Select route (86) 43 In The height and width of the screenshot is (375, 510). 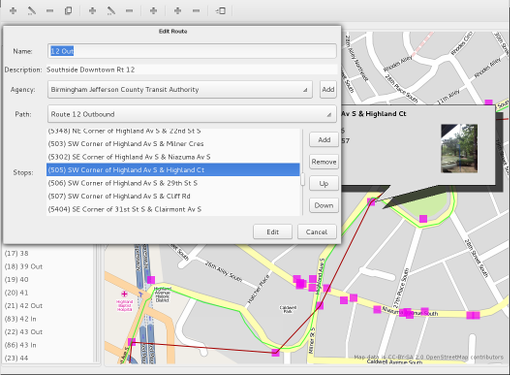pyautogui.click(x=48, y=345)
